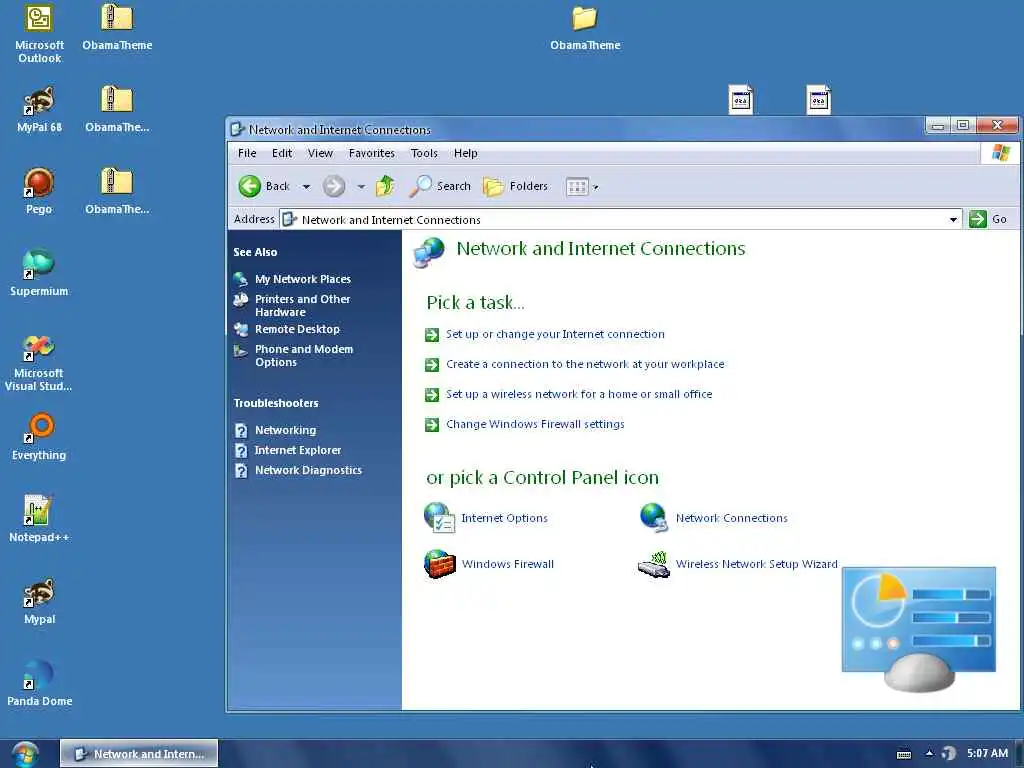Open the Networking troubleshooter

(x=285, y=430)
